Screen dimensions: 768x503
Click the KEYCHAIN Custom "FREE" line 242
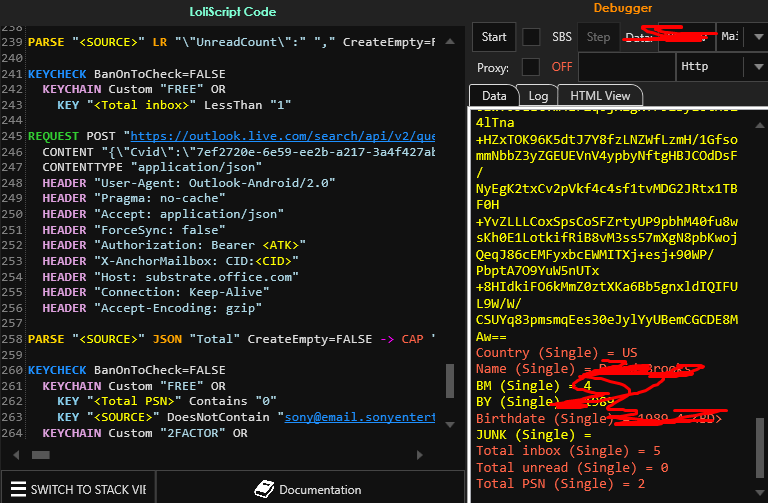click(134, 90)
